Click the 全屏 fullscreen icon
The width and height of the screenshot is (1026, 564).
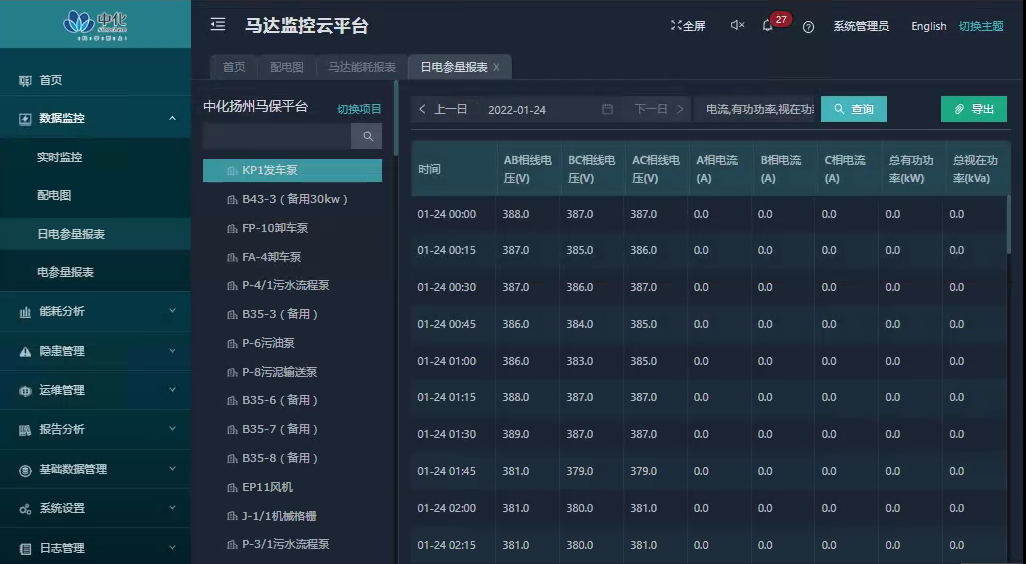(x=687, y=26)
